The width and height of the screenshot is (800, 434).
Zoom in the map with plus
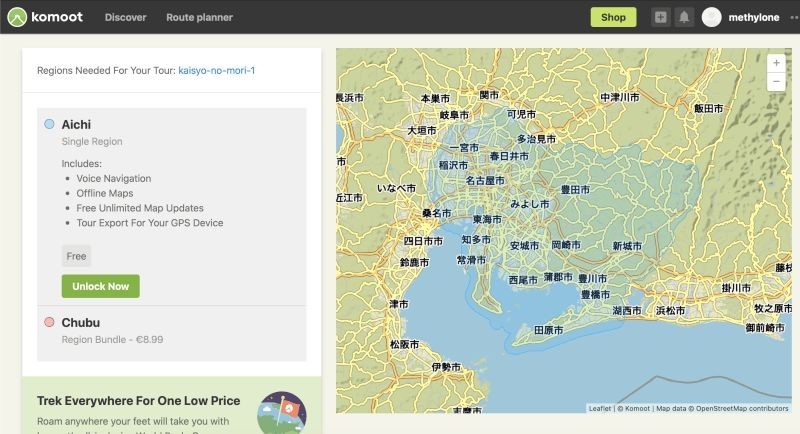[776, 63]
